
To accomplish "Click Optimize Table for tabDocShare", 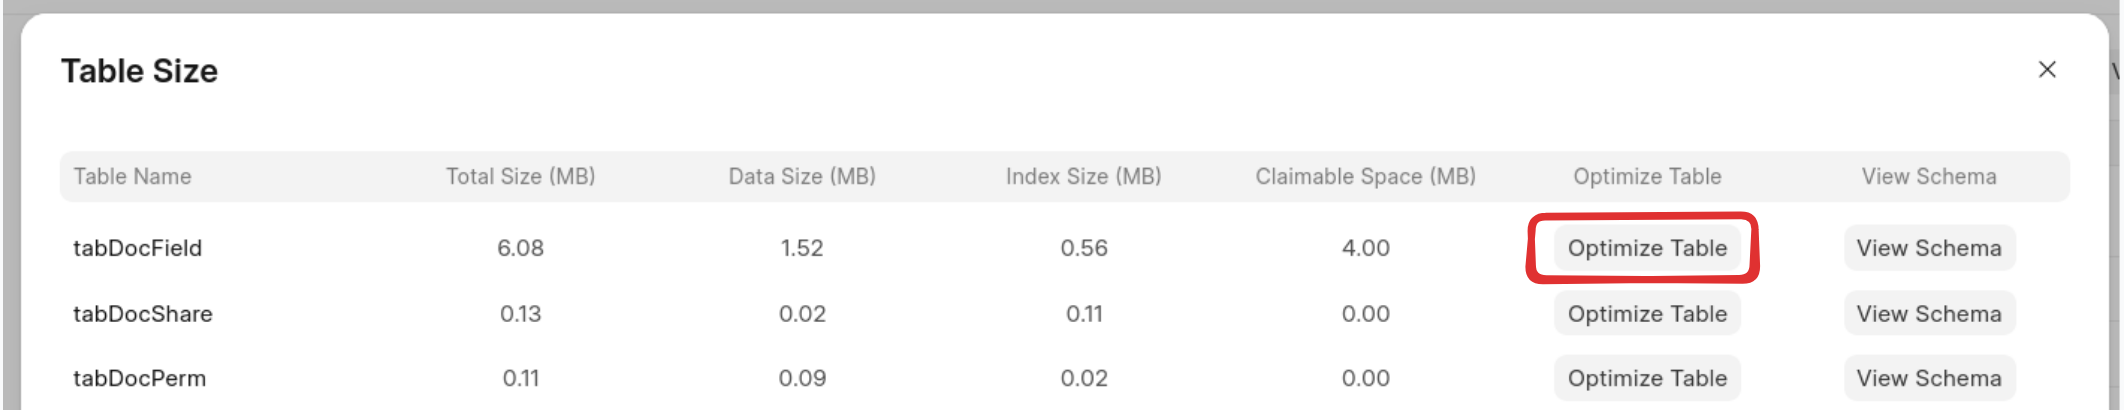I will tap(1646, 314).
